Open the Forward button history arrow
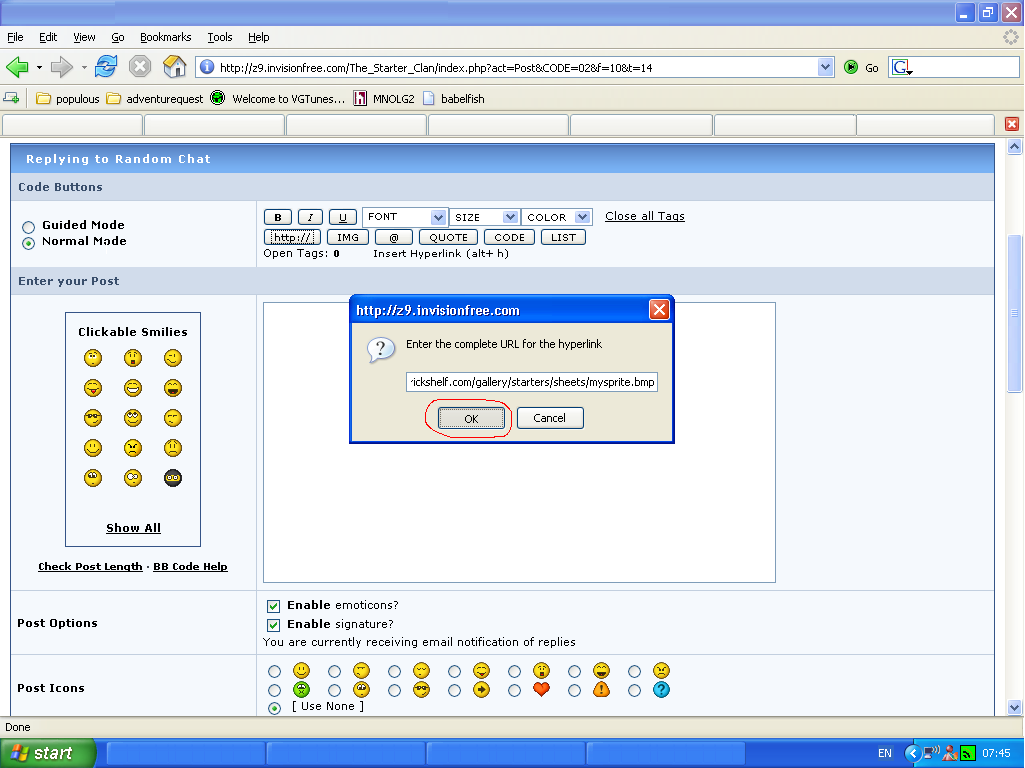 (84, 67)
